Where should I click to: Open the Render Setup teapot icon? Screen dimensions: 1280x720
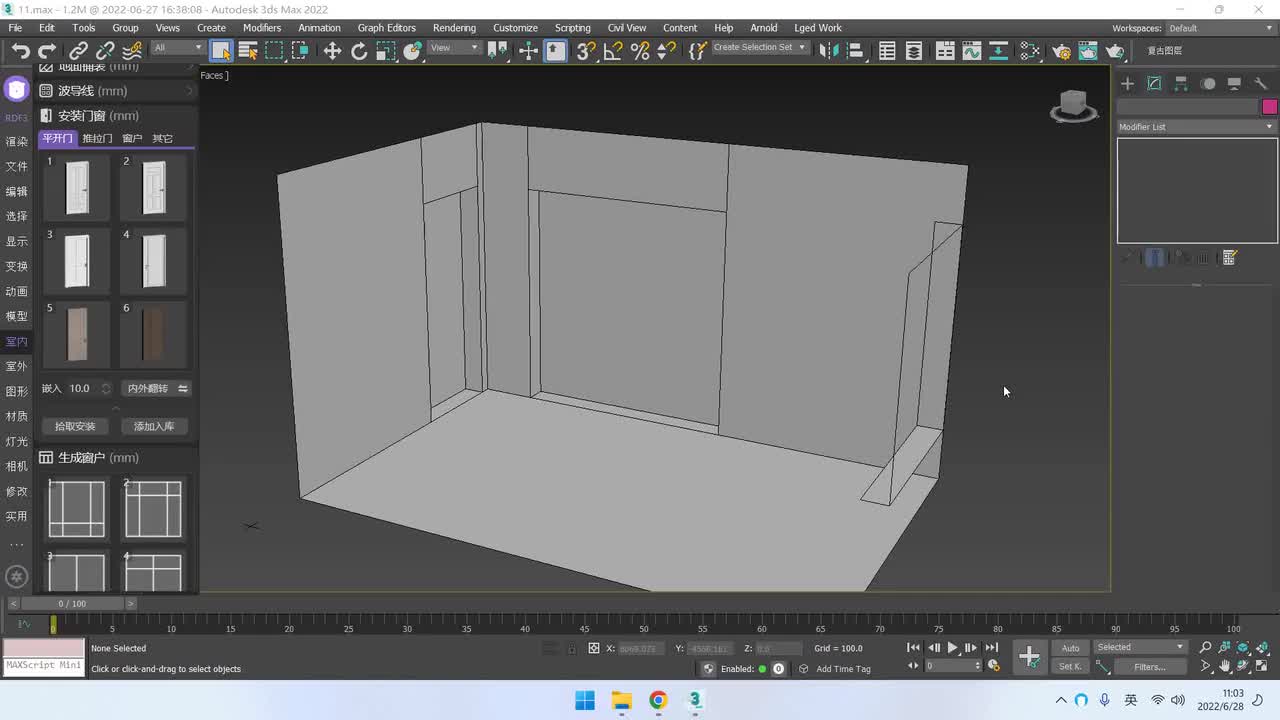pos(1061,51)
